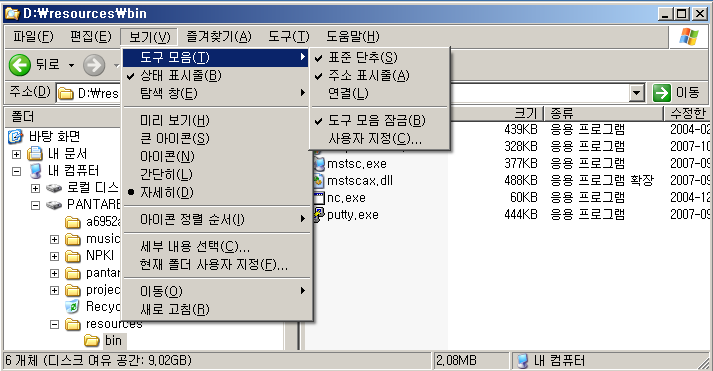Image resolution: width=713 pixels, height=371 pixels.
Task: Open the Favorites (즐겨찾기) menu
Action: click(219, 37)
